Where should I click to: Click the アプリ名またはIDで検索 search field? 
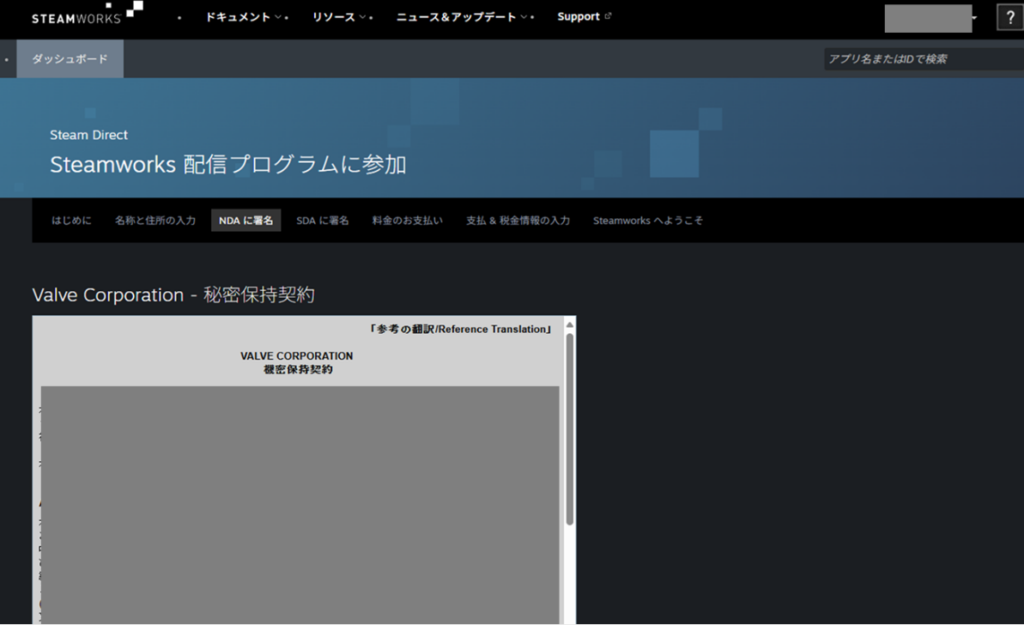click(x=920, y=59)
